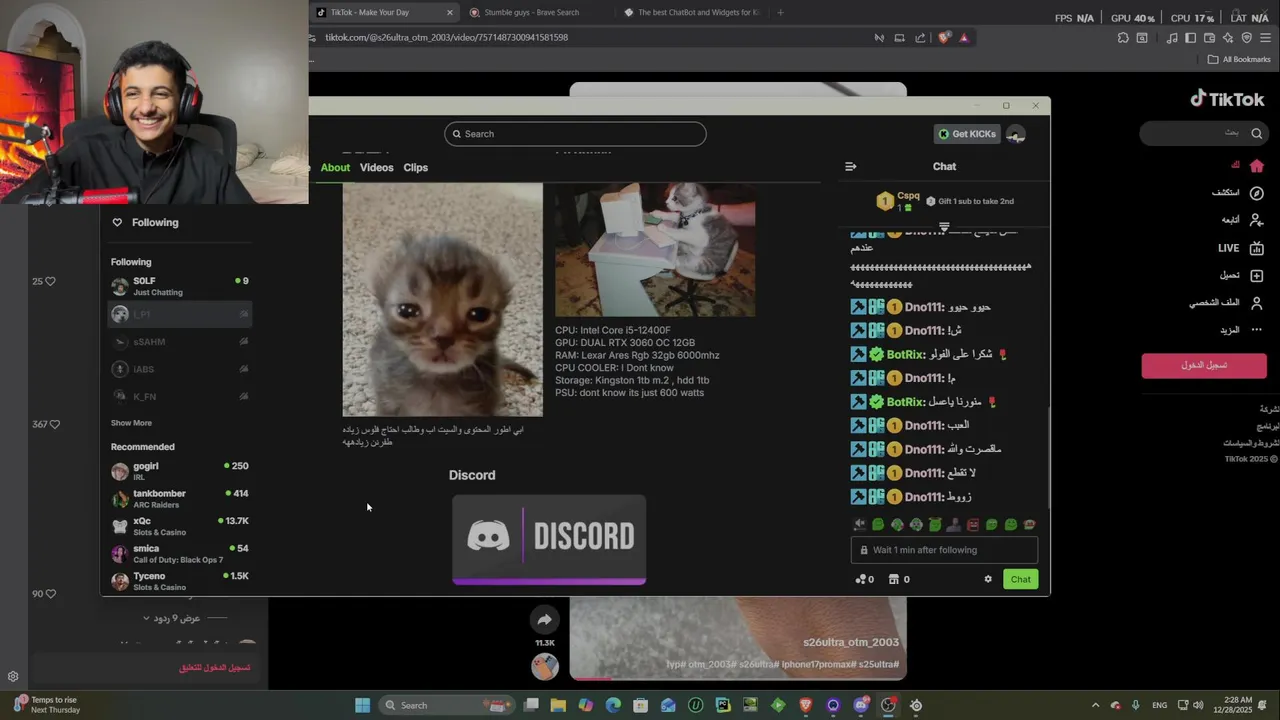Open the tankbomber ARC Raiders channel
The height and width of the screenshot is (720, 1280).
(179, 498)
